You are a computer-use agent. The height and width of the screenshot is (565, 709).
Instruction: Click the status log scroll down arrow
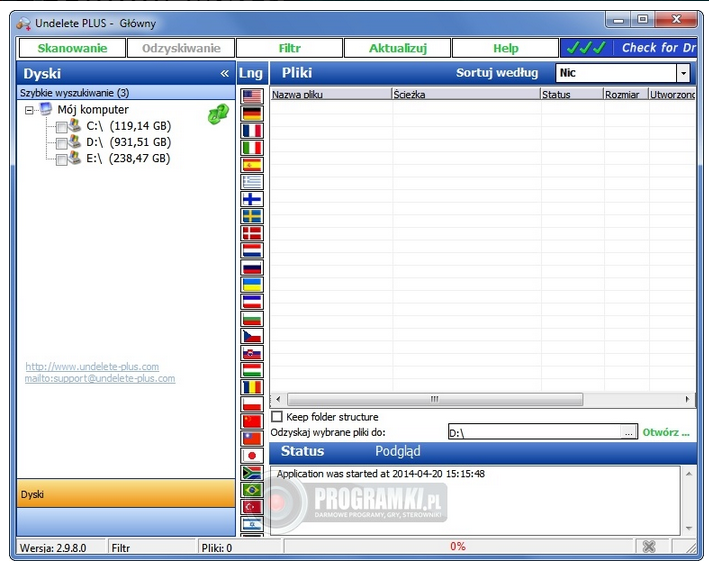point(689,528)
